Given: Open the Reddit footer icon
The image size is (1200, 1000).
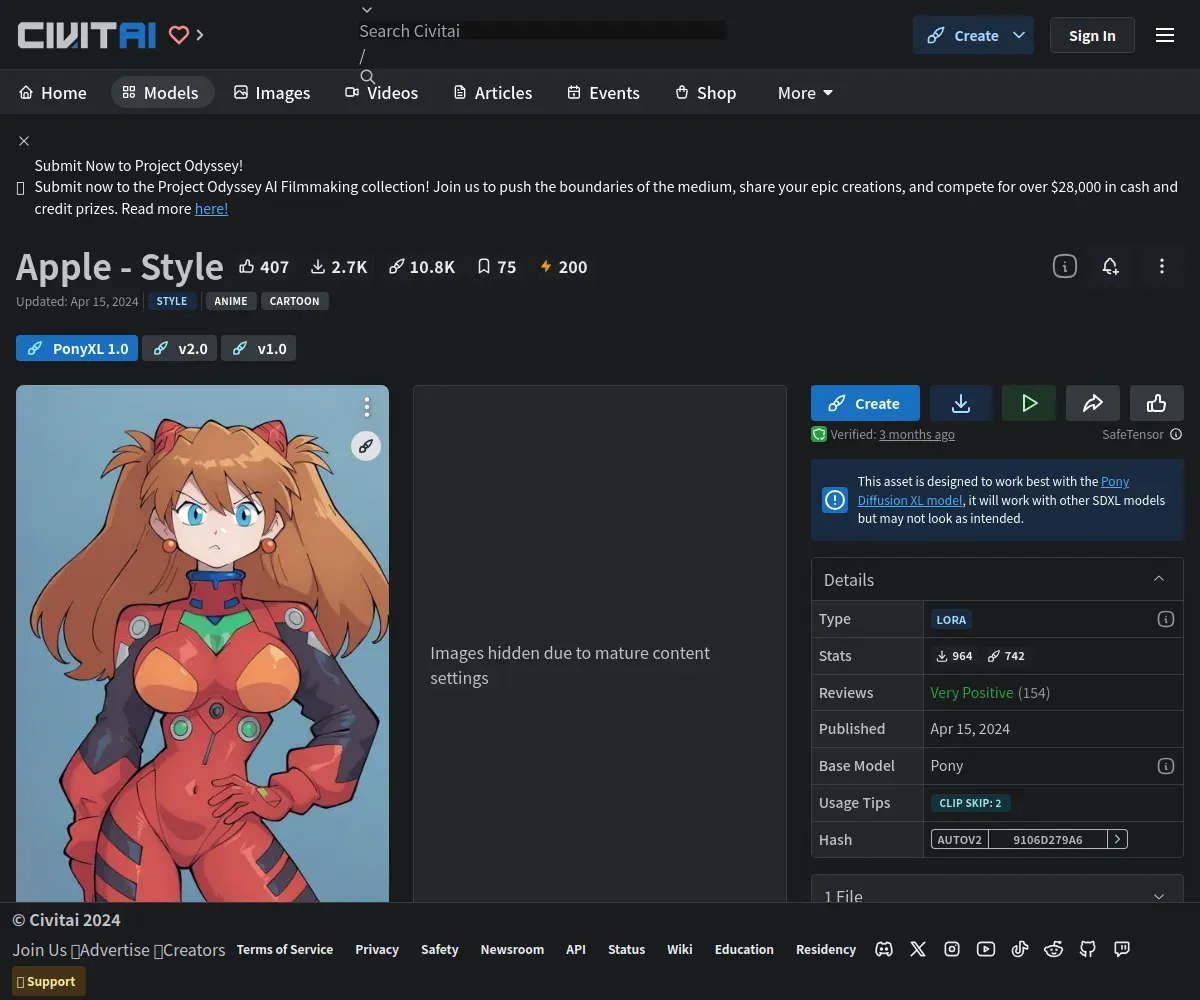Looking at the screenshot, I should [1054, 949].
